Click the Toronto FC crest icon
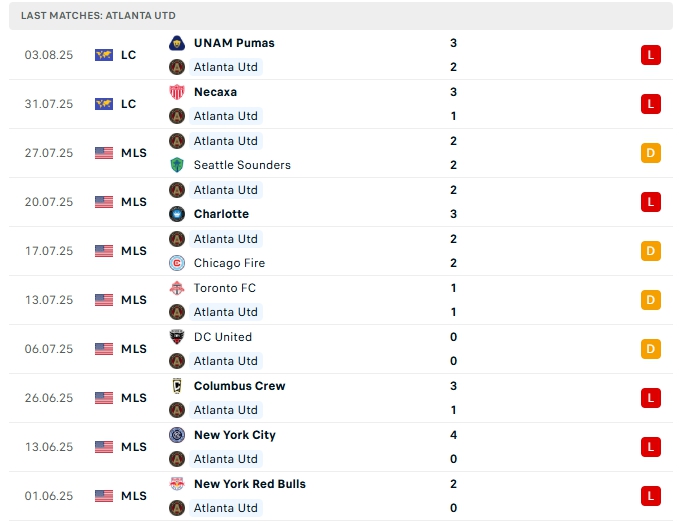Viewport: 681px width, 524px height. (x=177, y=288)
